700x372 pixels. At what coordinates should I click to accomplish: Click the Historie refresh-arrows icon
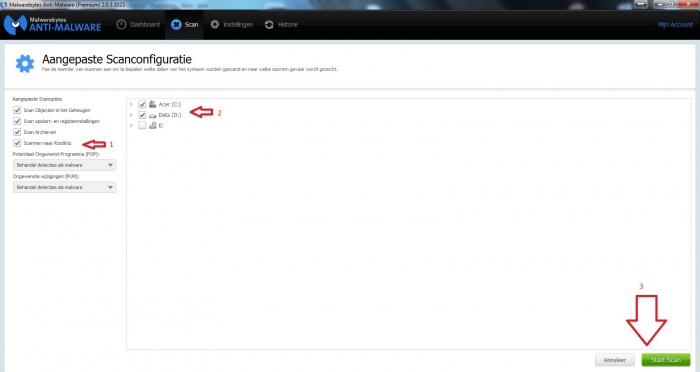(x=269, y=25)
